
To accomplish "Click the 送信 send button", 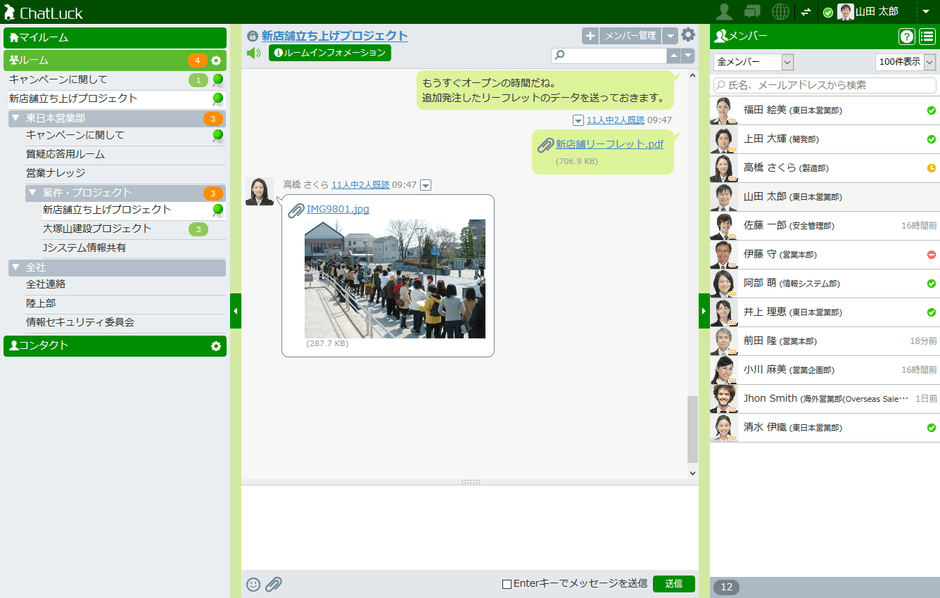I will click(x=673, y=584).
